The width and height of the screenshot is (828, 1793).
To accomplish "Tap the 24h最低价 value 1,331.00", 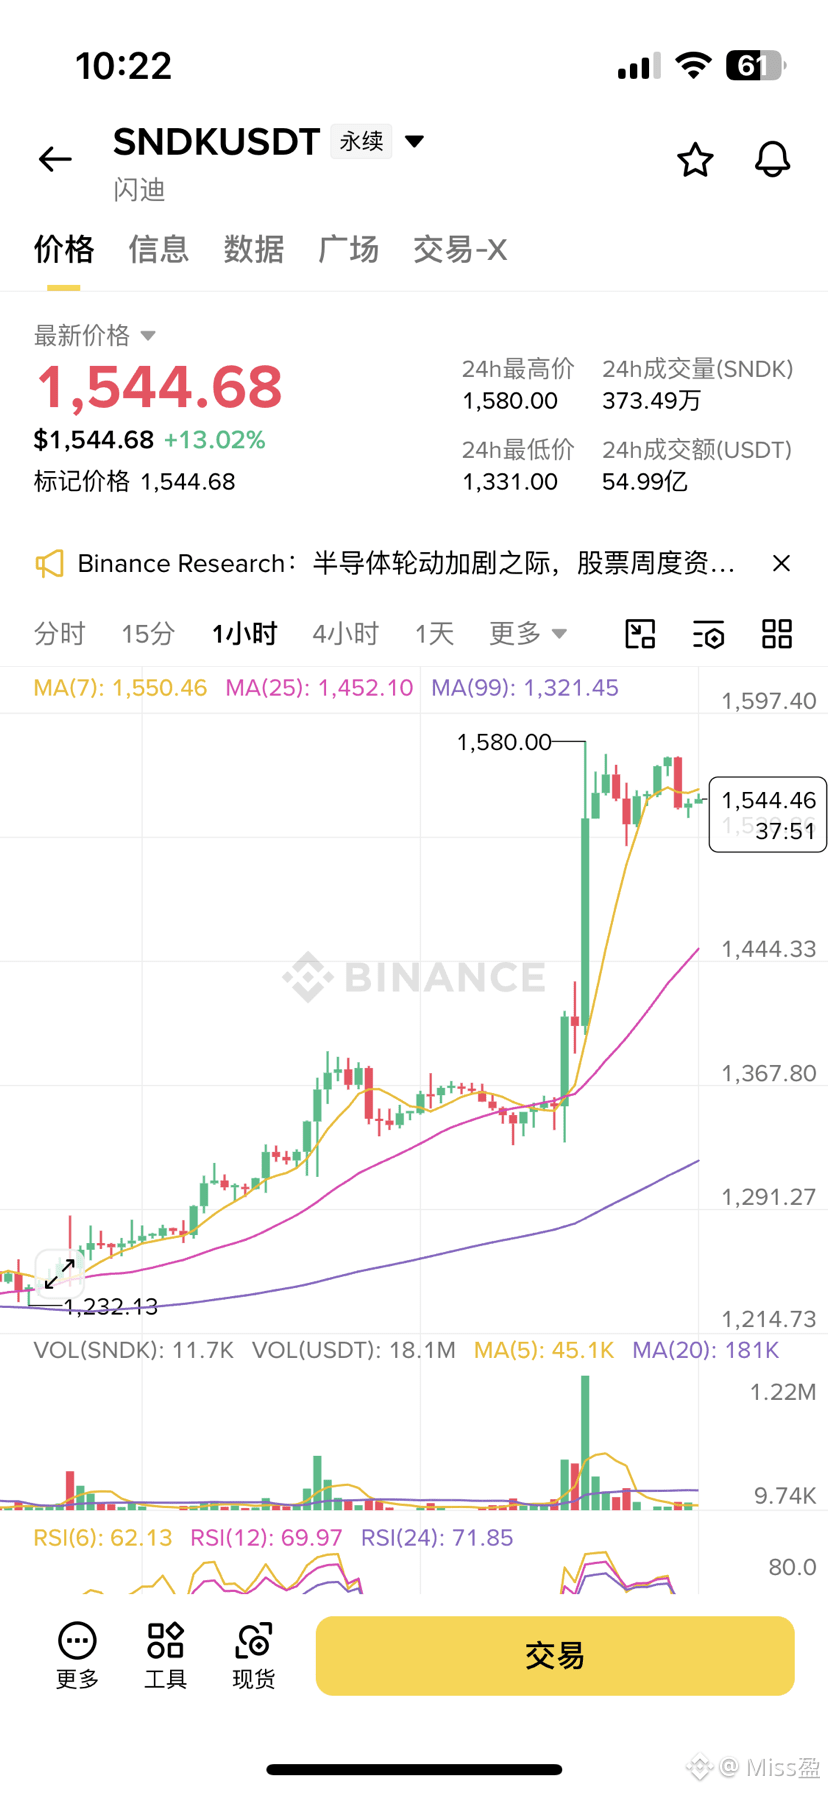I will pos(510,482).
